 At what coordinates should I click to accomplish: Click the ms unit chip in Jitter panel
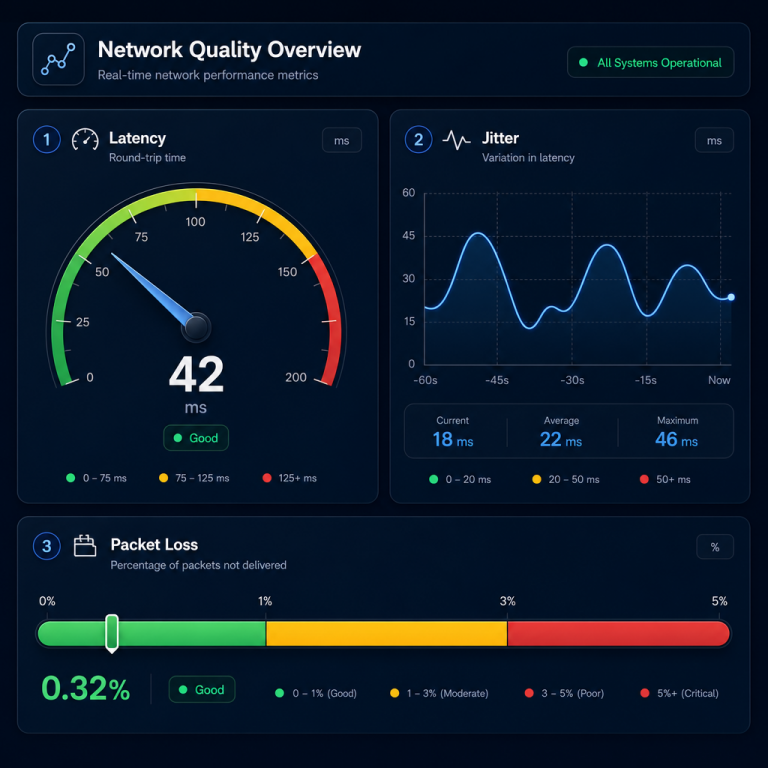714,141
